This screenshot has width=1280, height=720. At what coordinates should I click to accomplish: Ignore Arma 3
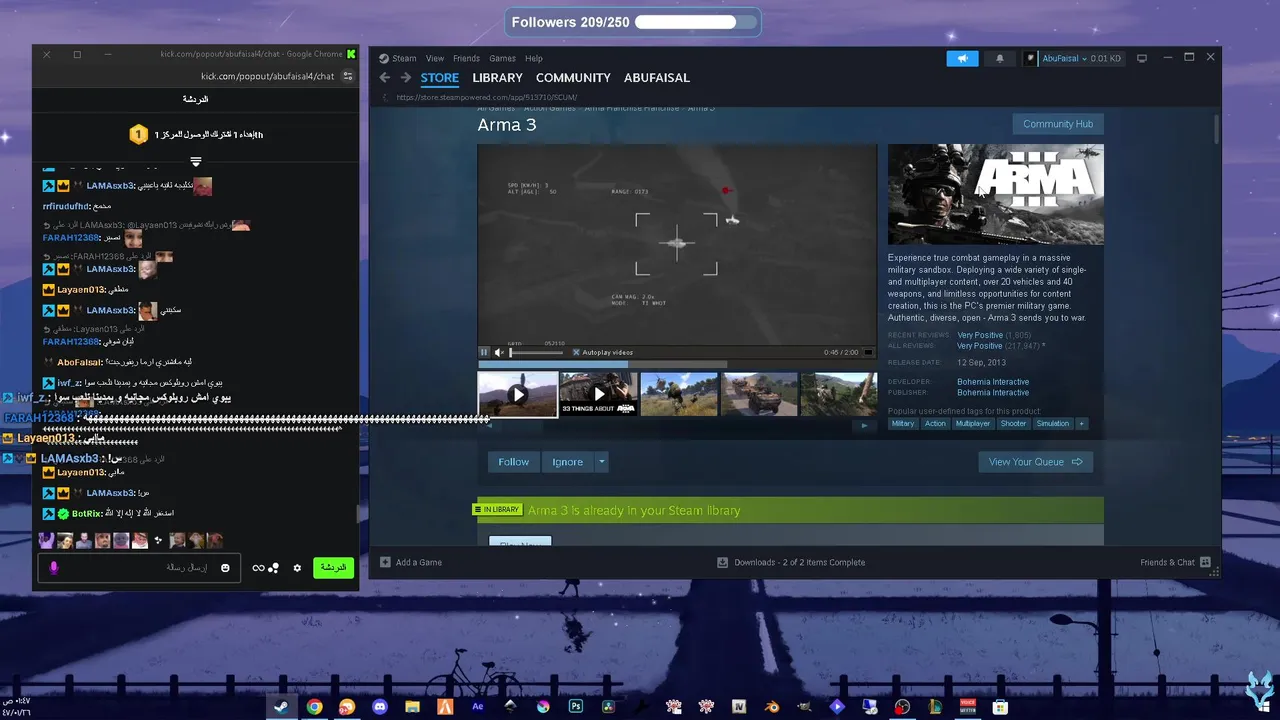[567, 462]
